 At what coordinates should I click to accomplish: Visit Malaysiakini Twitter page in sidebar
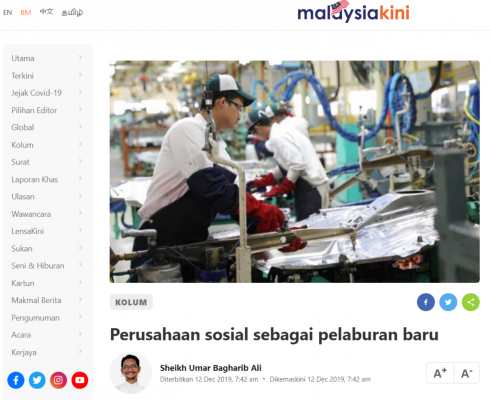tap(37, 380)
